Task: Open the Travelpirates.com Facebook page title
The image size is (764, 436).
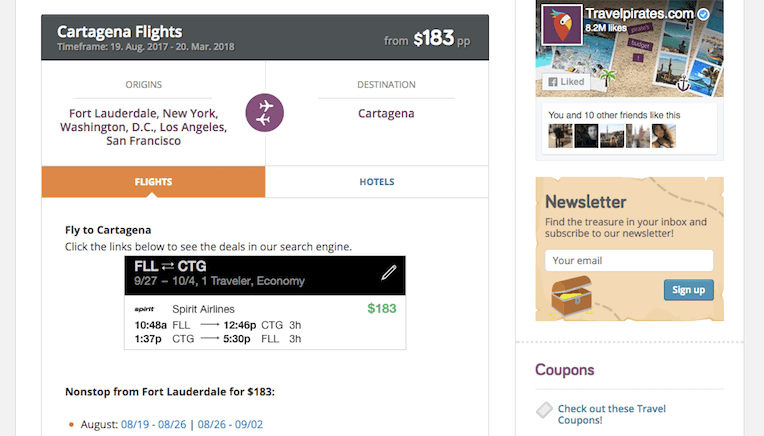Action: click(x=639, y=14)
